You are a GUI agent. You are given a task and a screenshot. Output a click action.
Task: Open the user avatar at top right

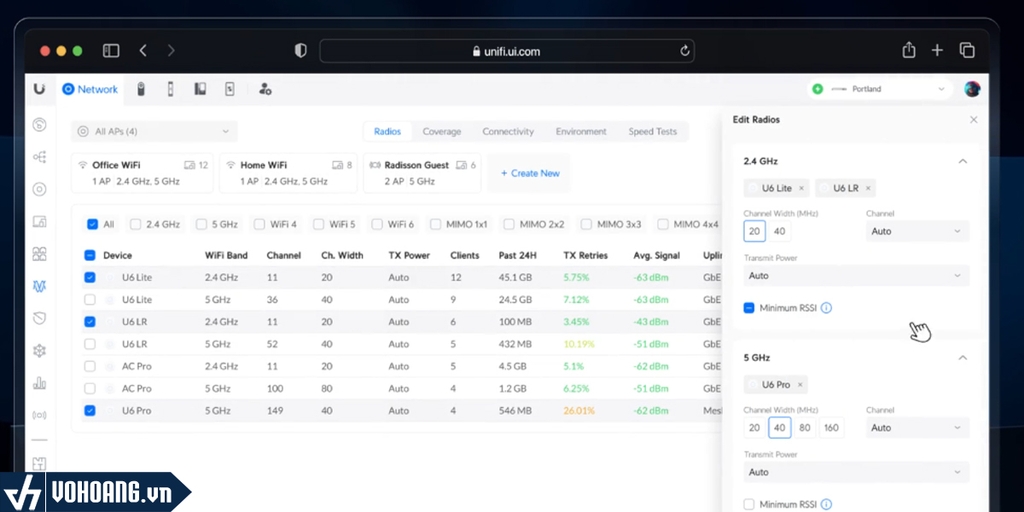[972, 89]
